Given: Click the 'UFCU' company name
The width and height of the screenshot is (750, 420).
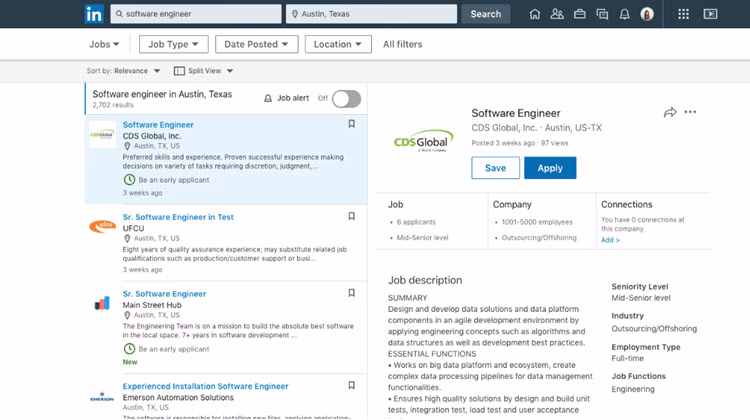Looking at the screenshot, I should click(x=133, y=229).
